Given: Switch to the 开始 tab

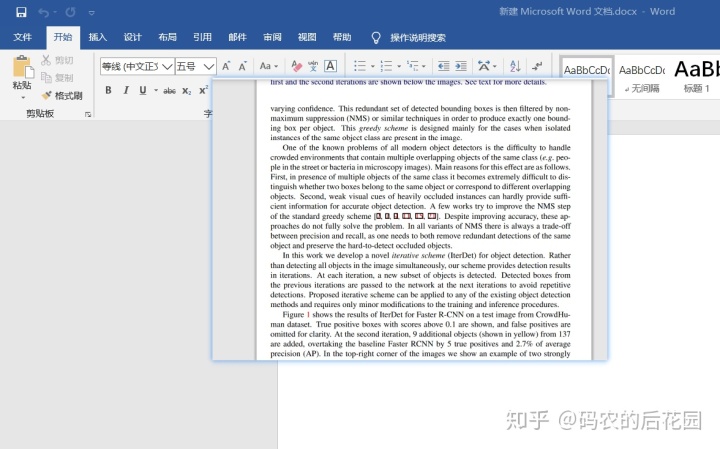Looking at the screenshot, I should tap(63, 37).
